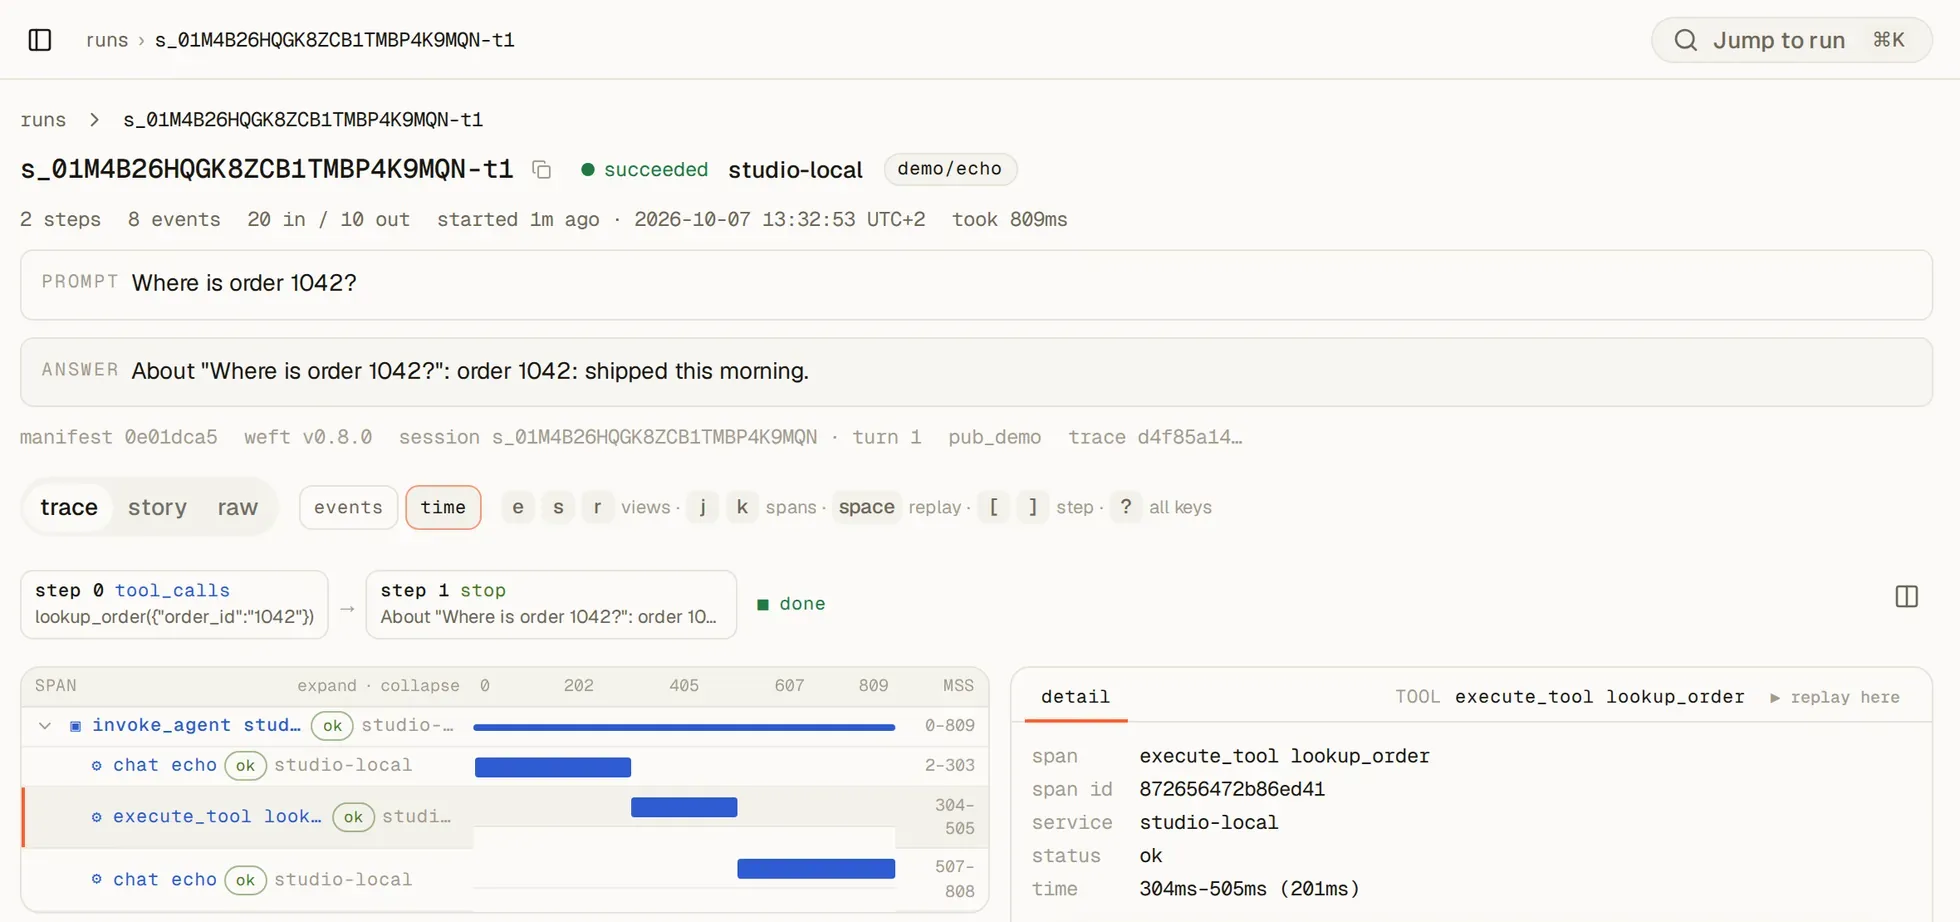This screenshot has width=1960, height=922.
Task: Click the 'j' key shortcut chip
Action: click(703, 507)
